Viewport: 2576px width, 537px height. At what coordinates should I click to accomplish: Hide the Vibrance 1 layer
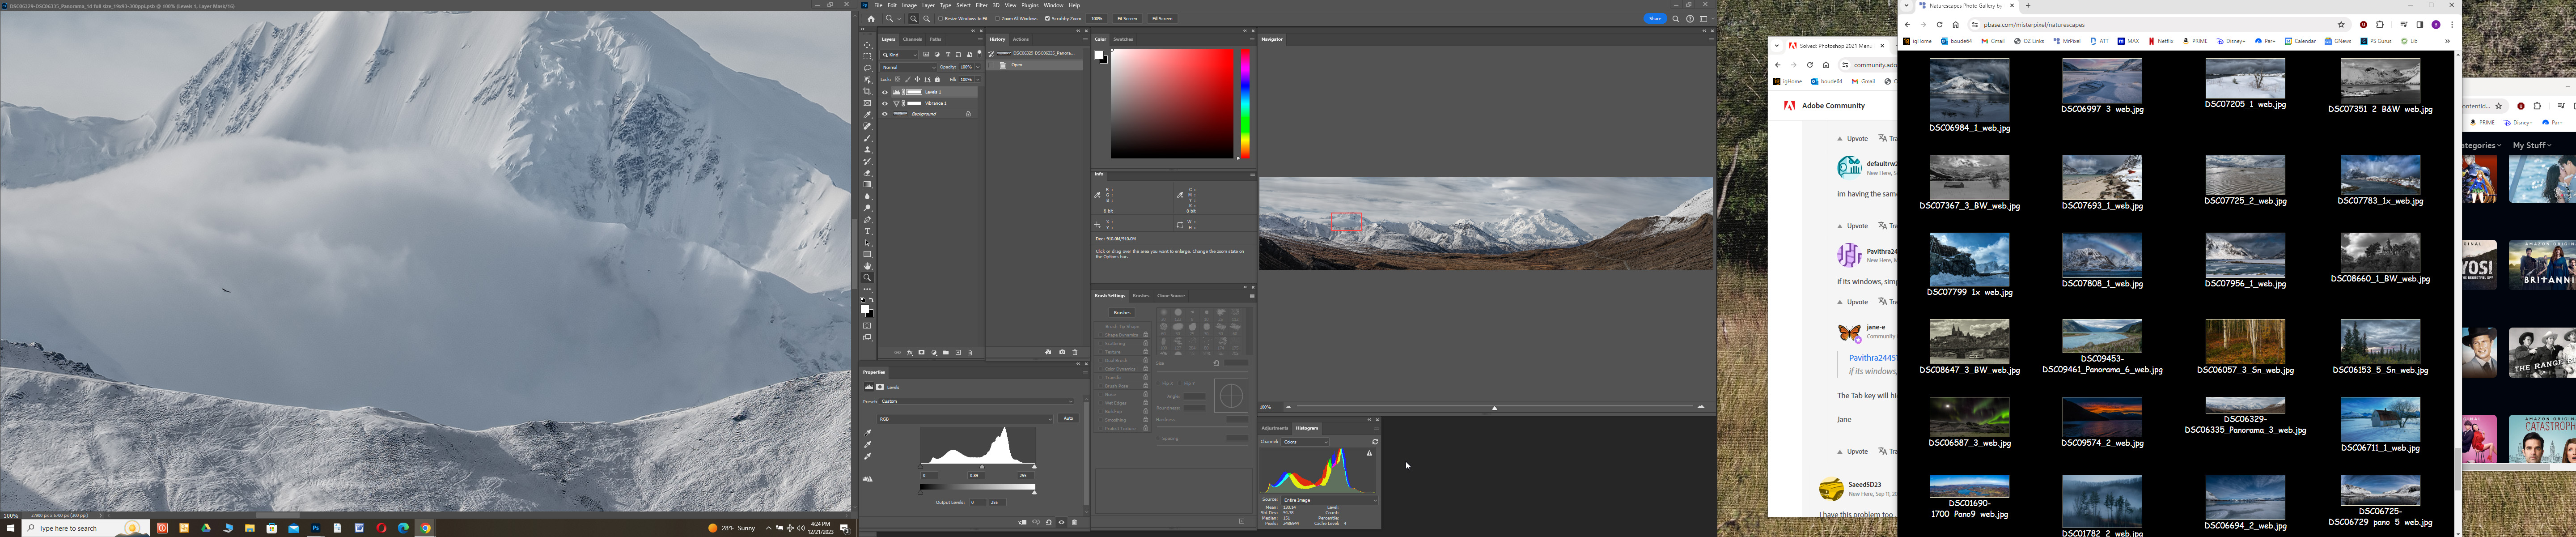885,103
